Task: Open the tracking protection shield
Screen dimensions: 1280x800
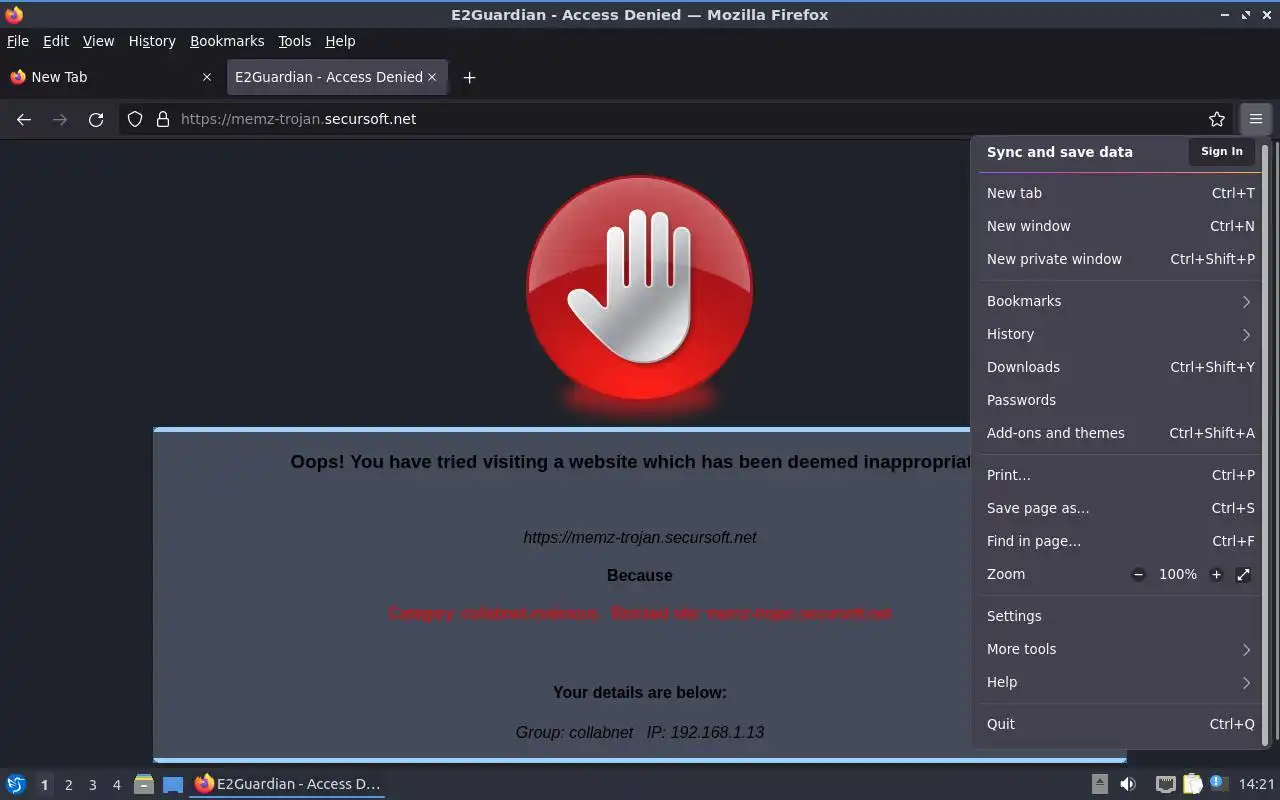Action: coord(135,119)
